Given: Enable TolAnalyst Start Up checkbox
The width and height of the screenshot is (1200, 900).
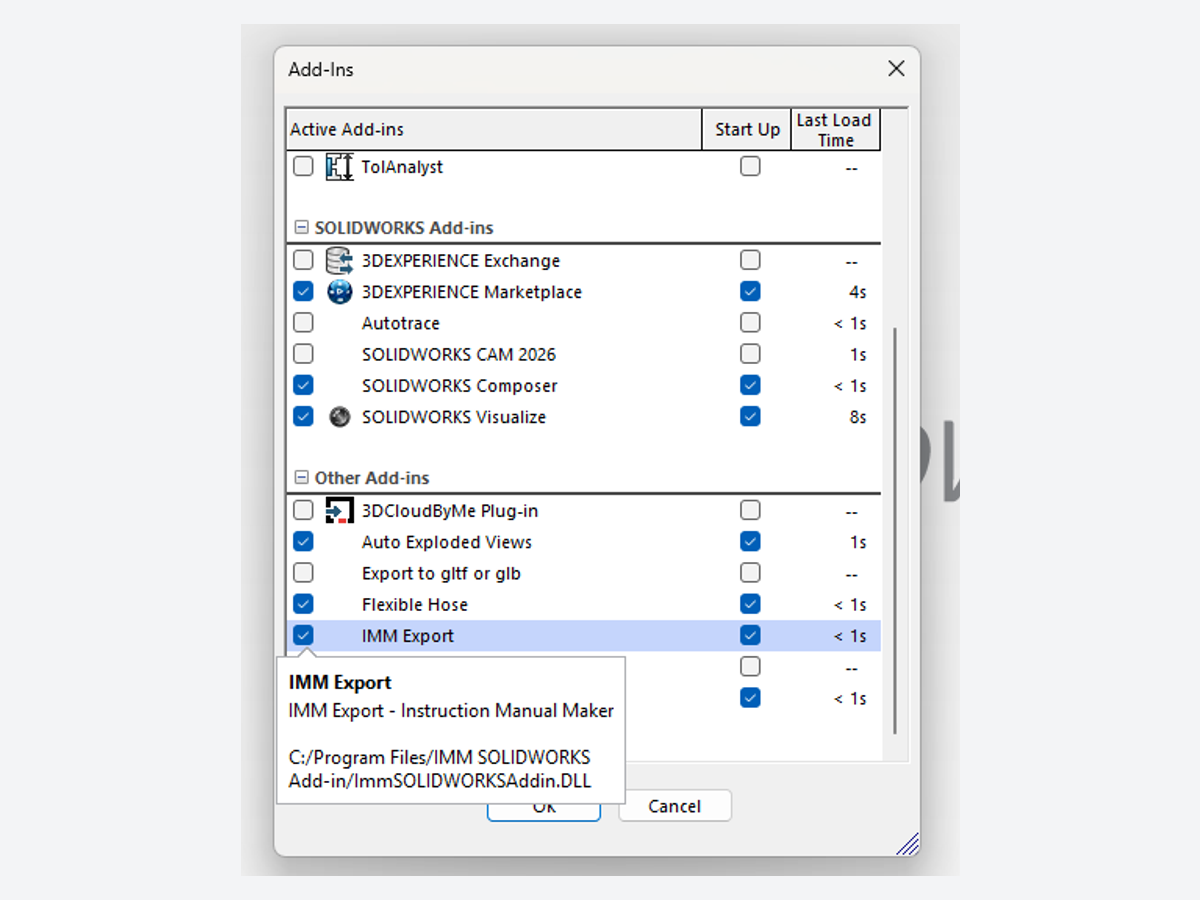Looking at the screenshot, I should pos(750,167).
